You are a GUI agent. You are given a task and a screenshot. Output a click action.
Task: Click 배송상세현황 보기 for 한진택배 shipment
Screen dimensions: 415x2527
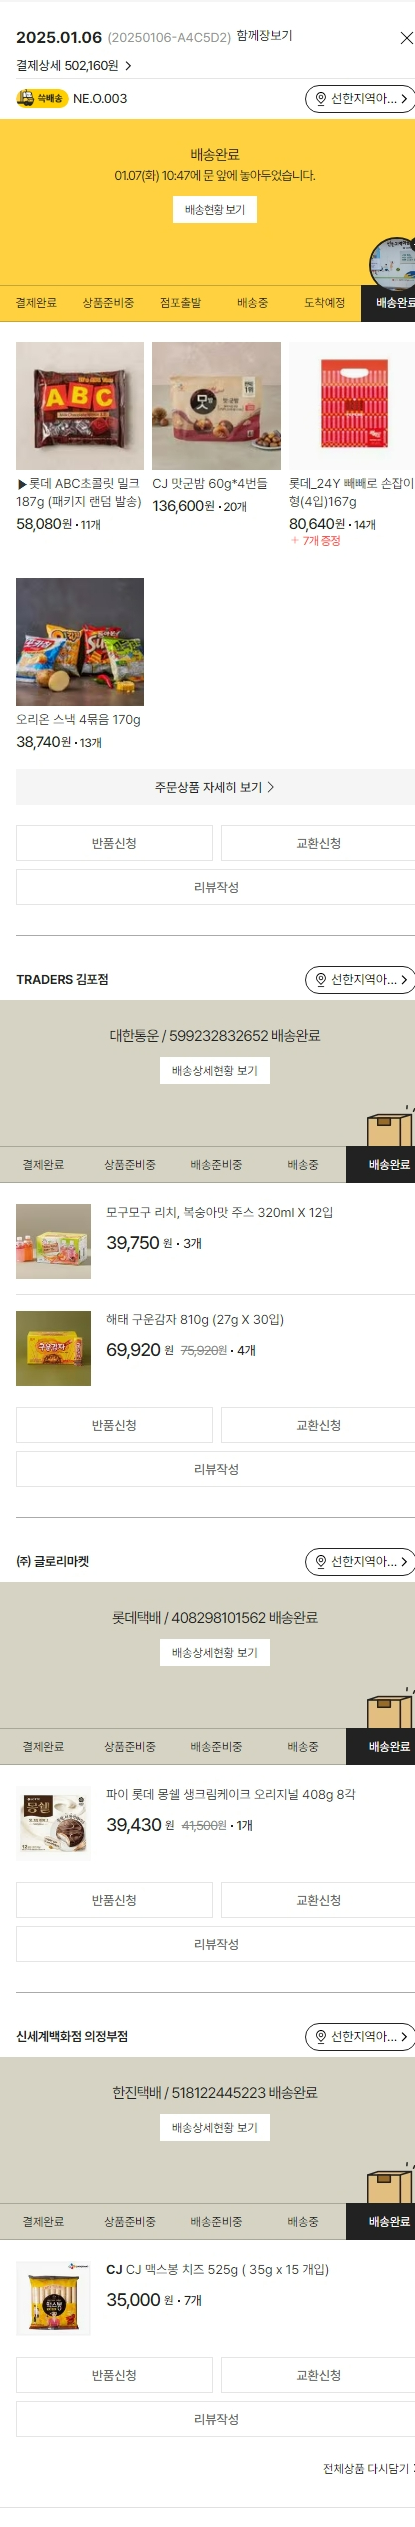click(215, 2128)
